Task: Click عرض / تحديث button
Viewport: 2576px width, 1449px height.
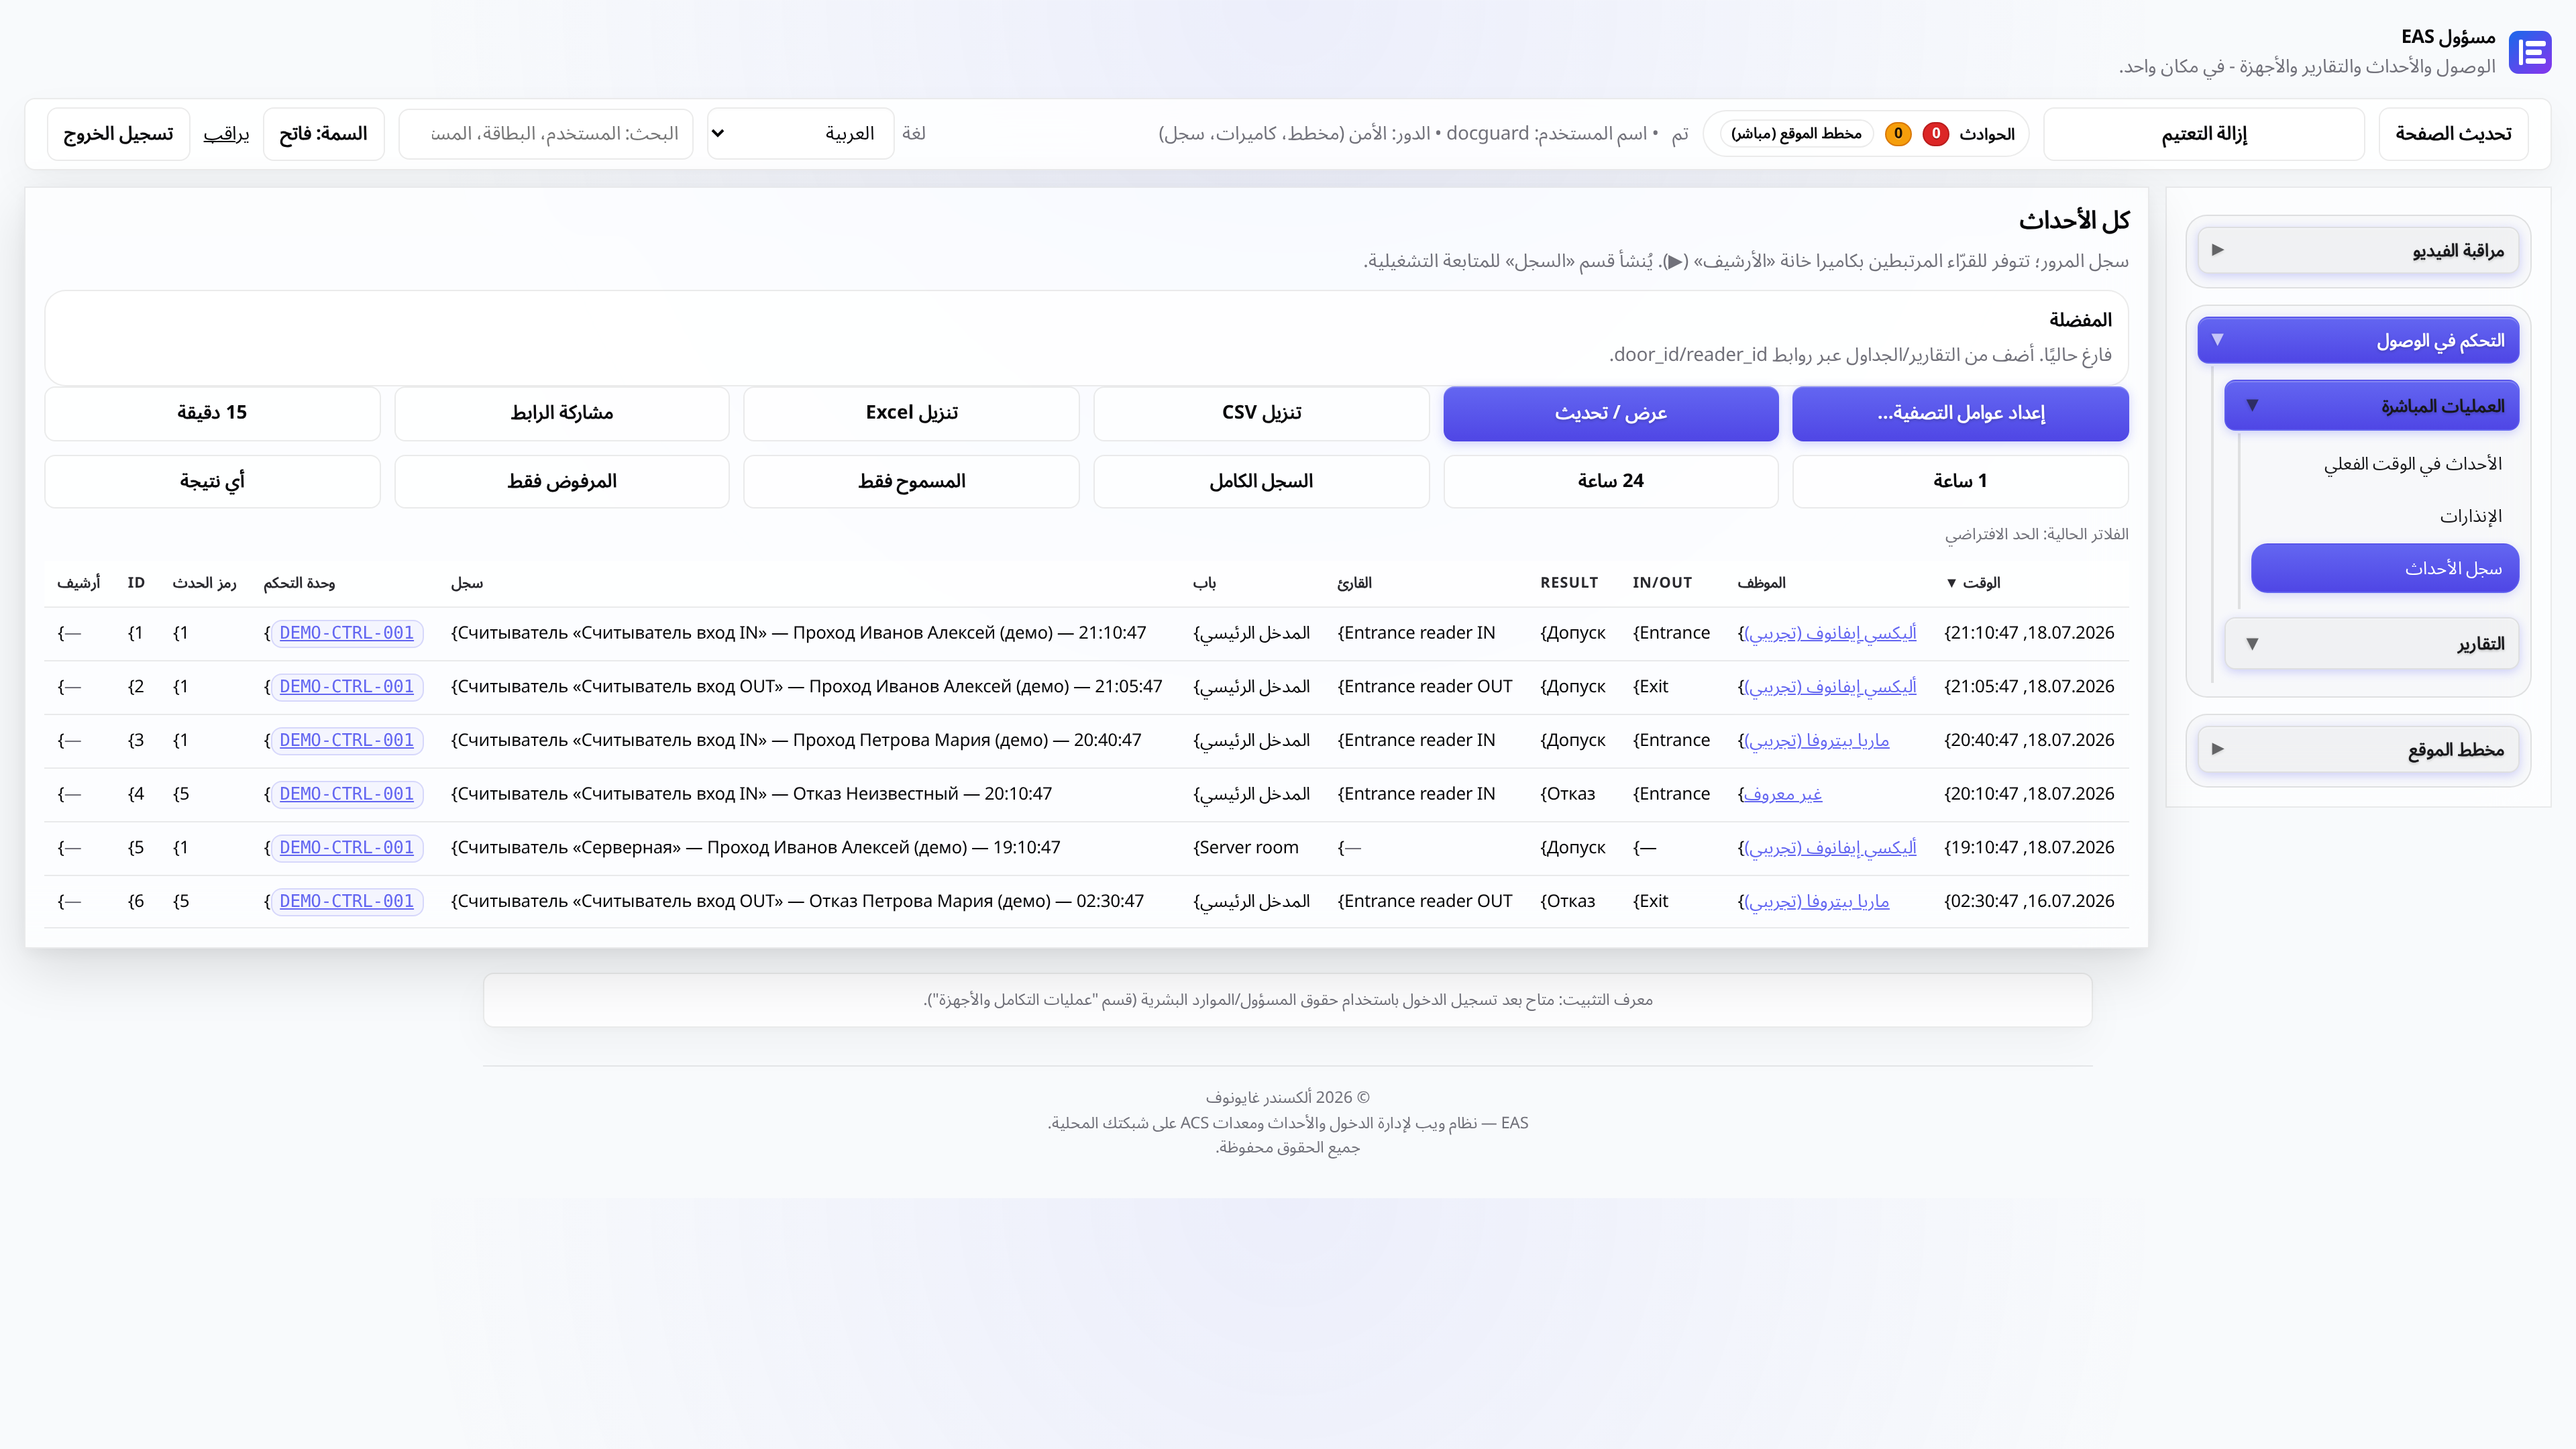Action: [1610, 413]
